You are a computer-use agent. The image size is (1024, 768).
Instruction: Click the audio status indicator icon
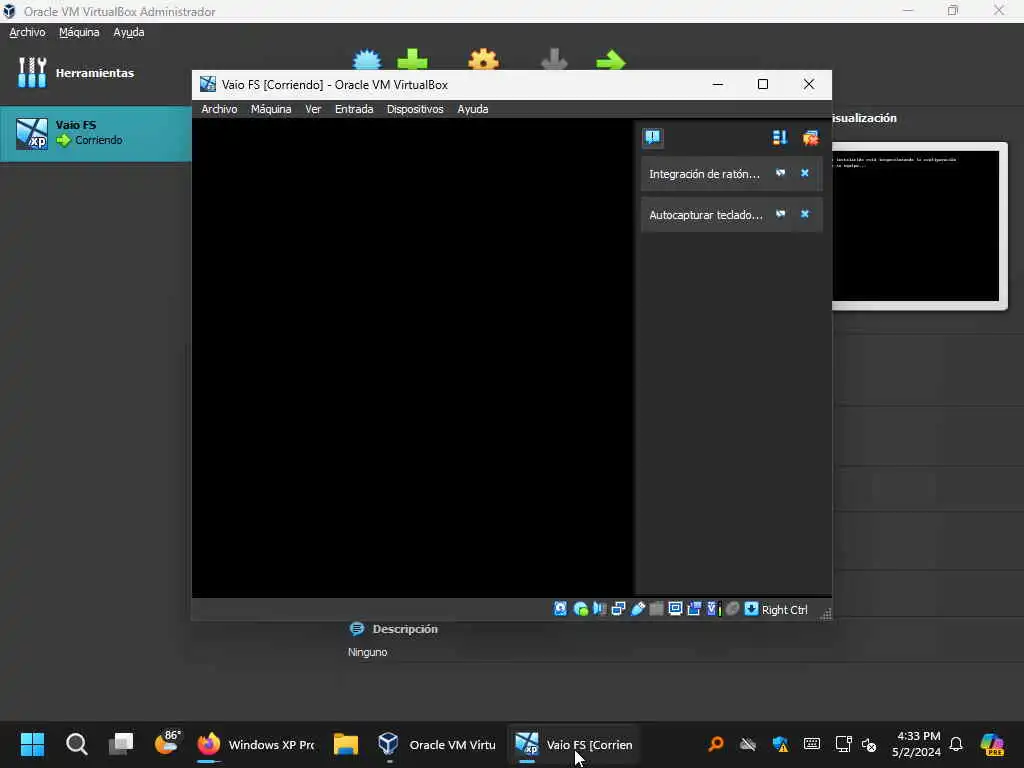pyautogui.click(x=599, y=609)
